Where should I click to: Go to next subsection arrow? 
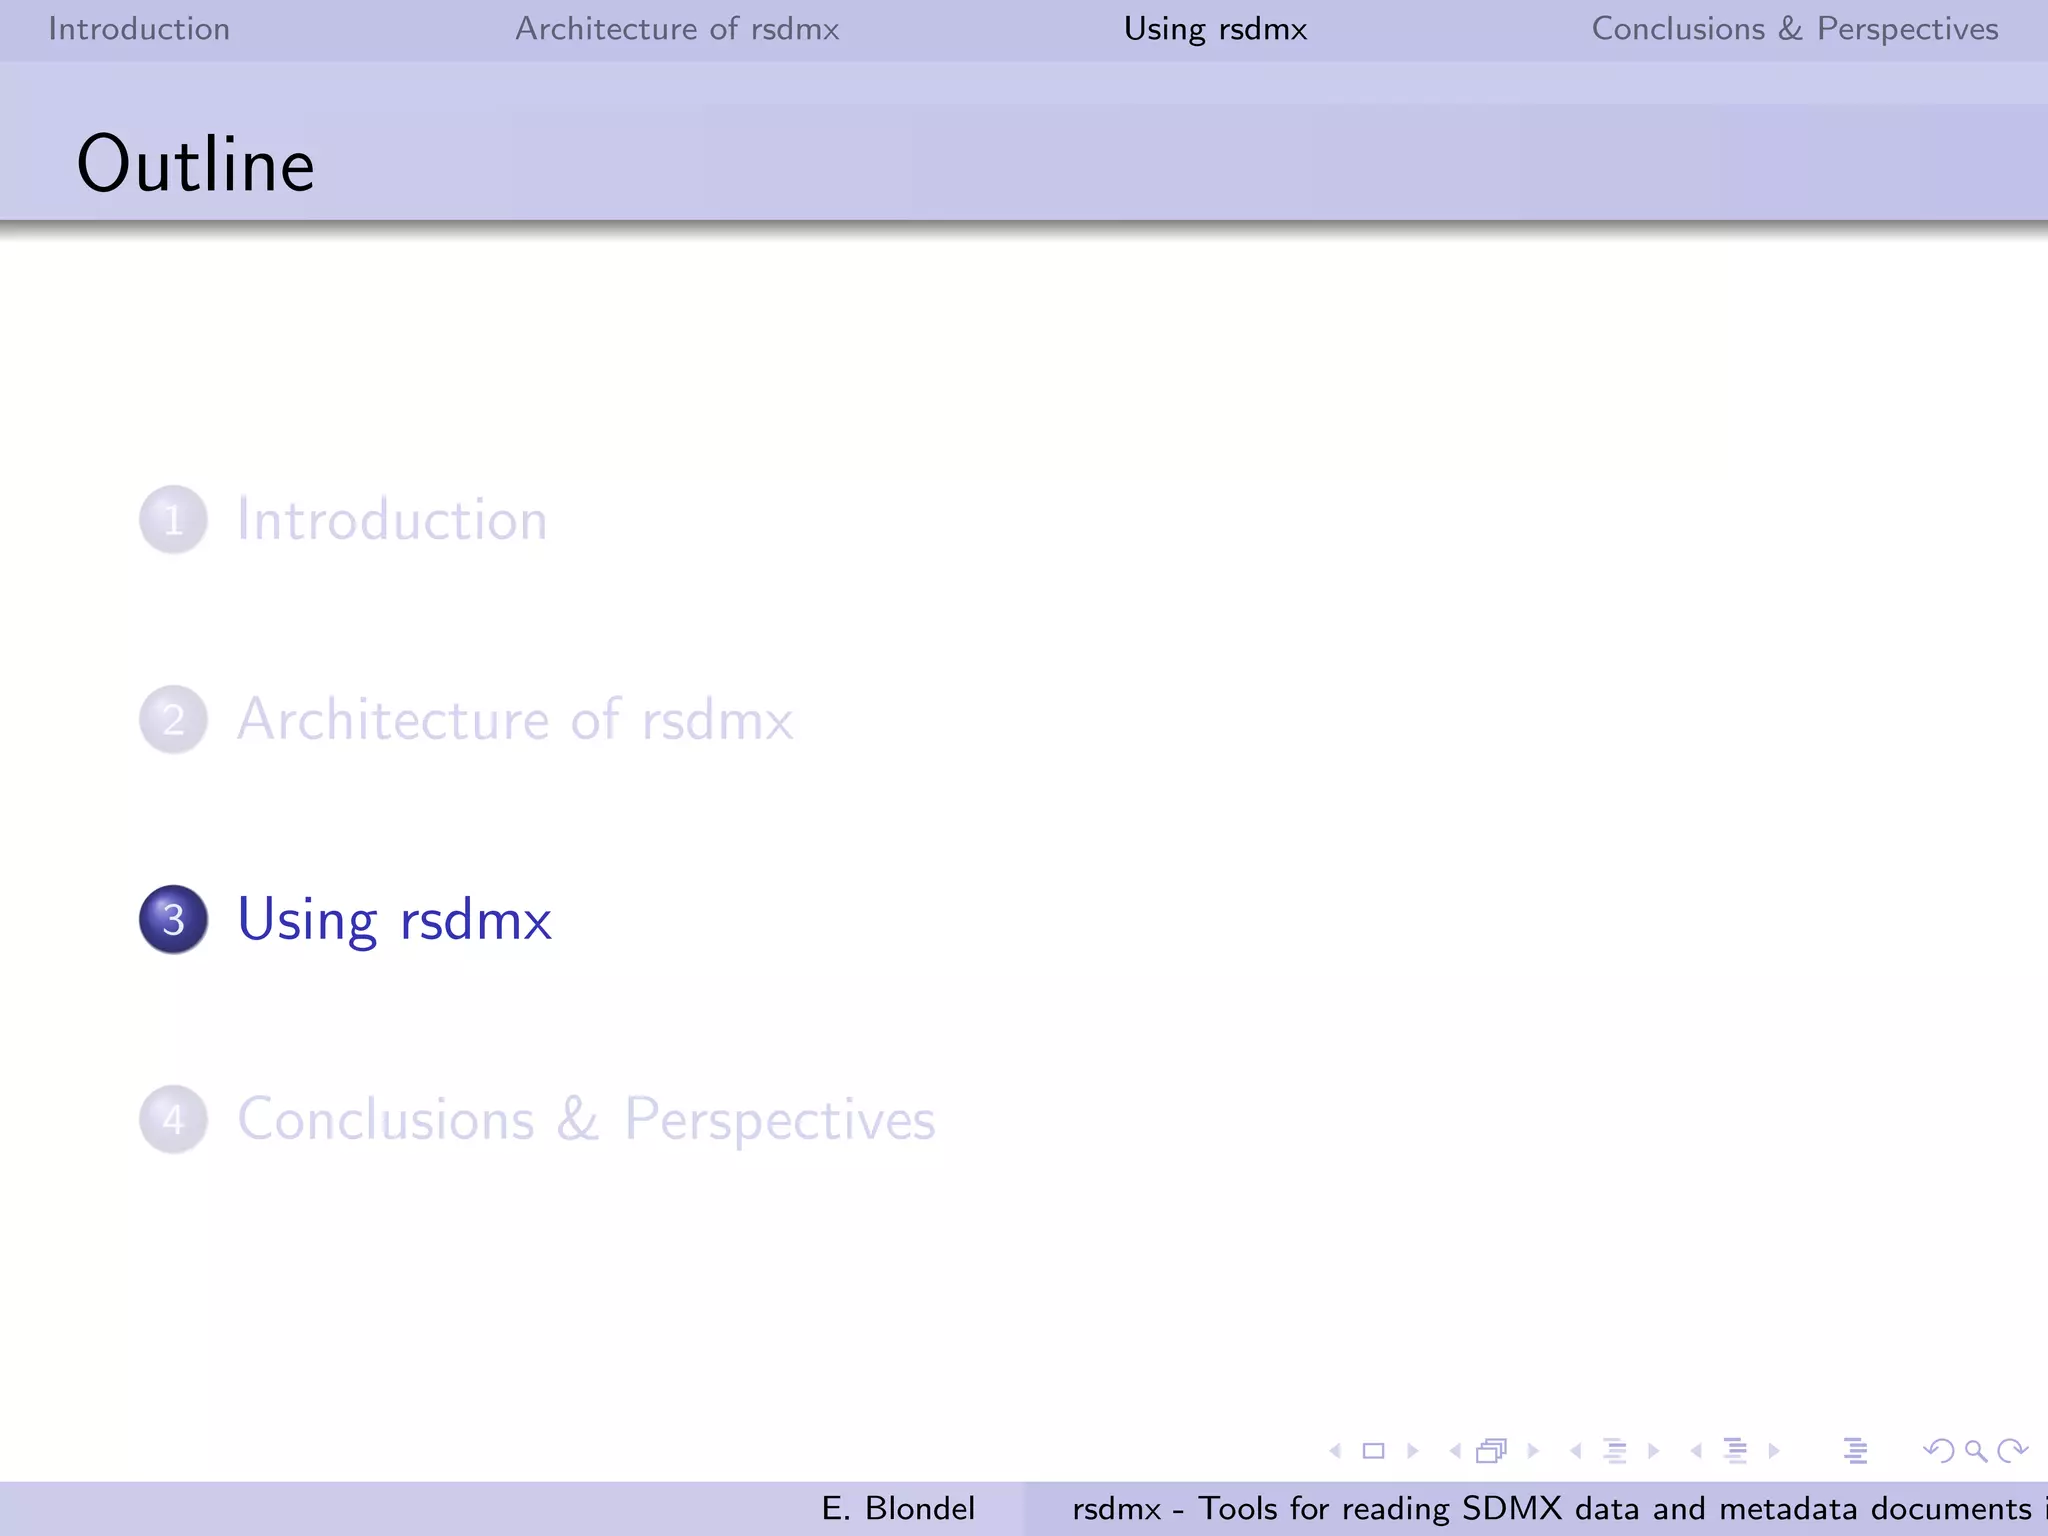point(1653,1451)
